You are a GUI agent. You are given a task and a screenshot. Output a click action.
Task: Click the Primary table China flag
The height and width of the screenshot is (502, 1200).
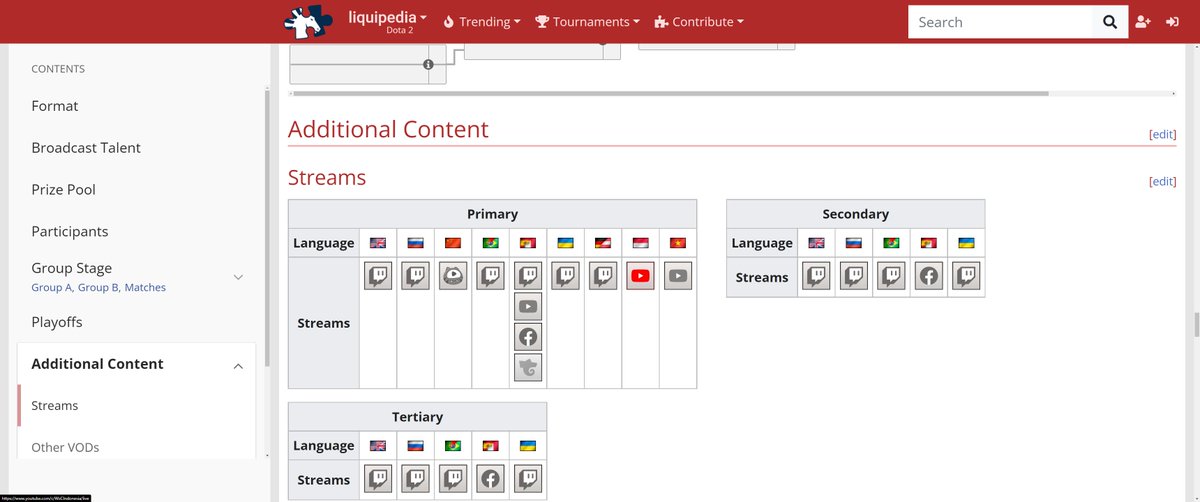(x=453, y=243)
